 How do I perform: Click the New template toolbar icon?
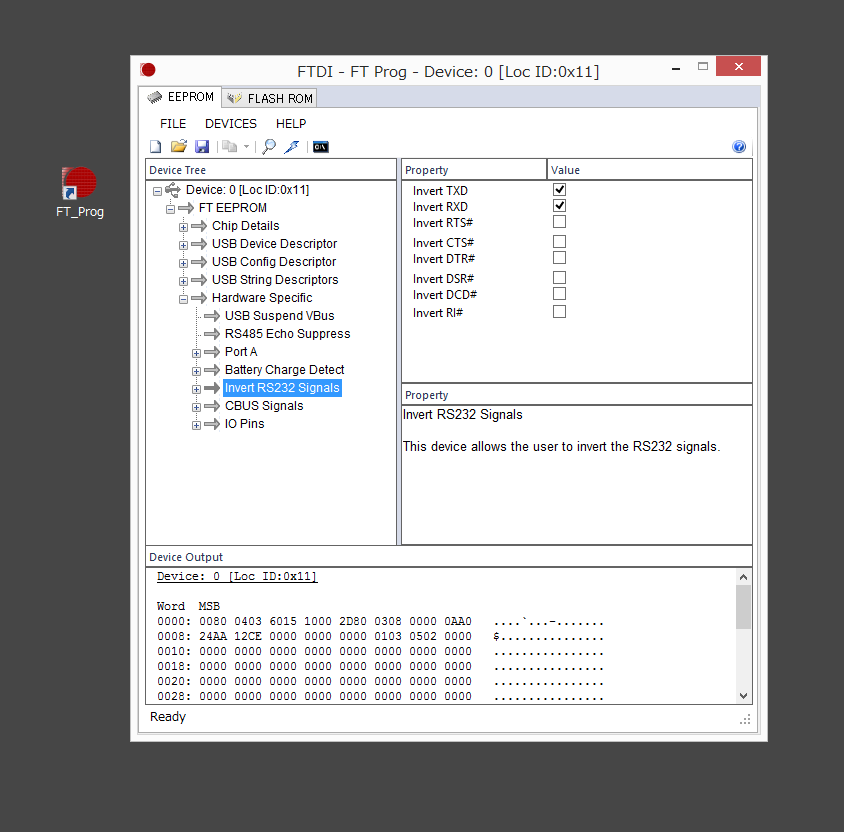[x=155, y=146]
